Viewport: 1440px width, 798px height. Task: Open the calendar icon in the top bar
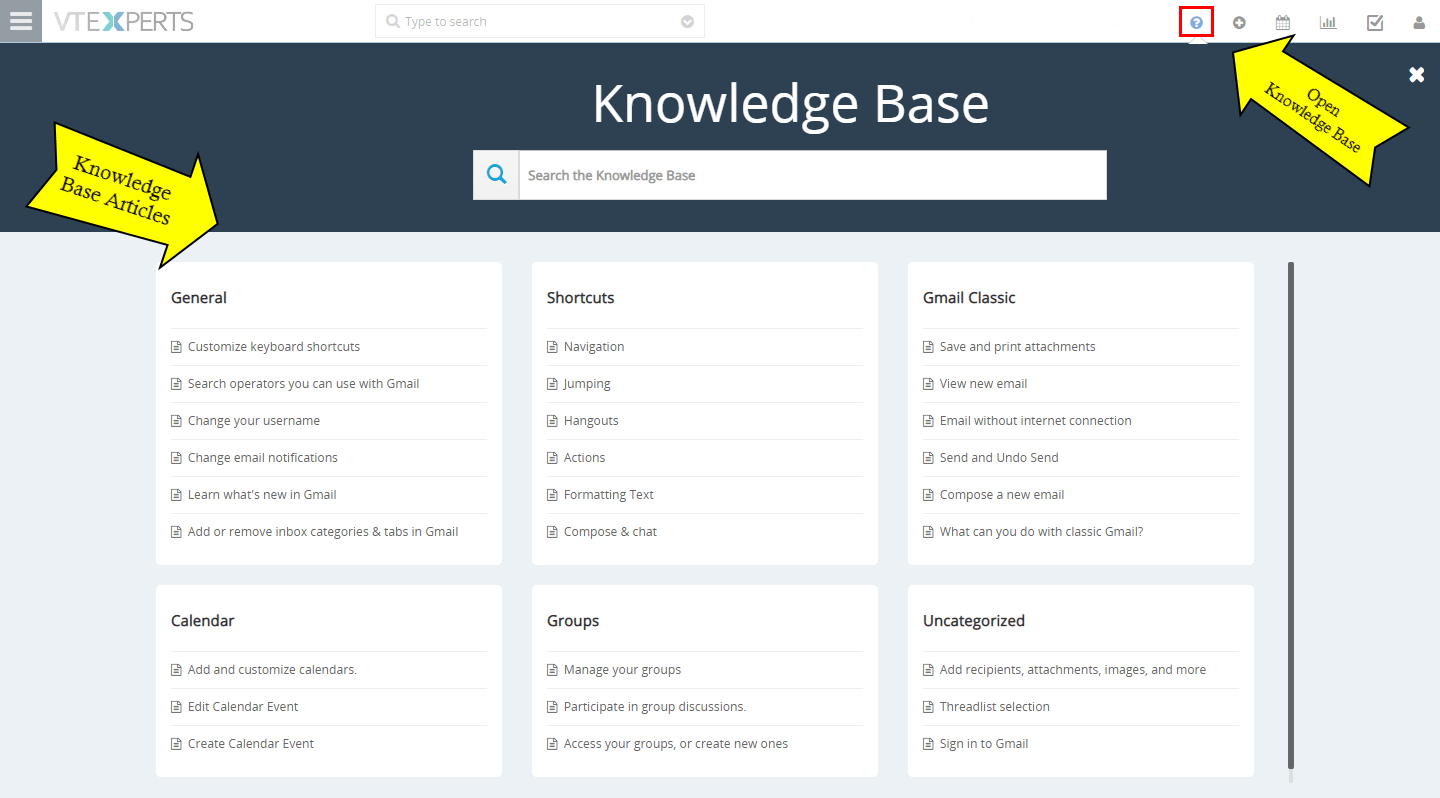[1282, 21]
